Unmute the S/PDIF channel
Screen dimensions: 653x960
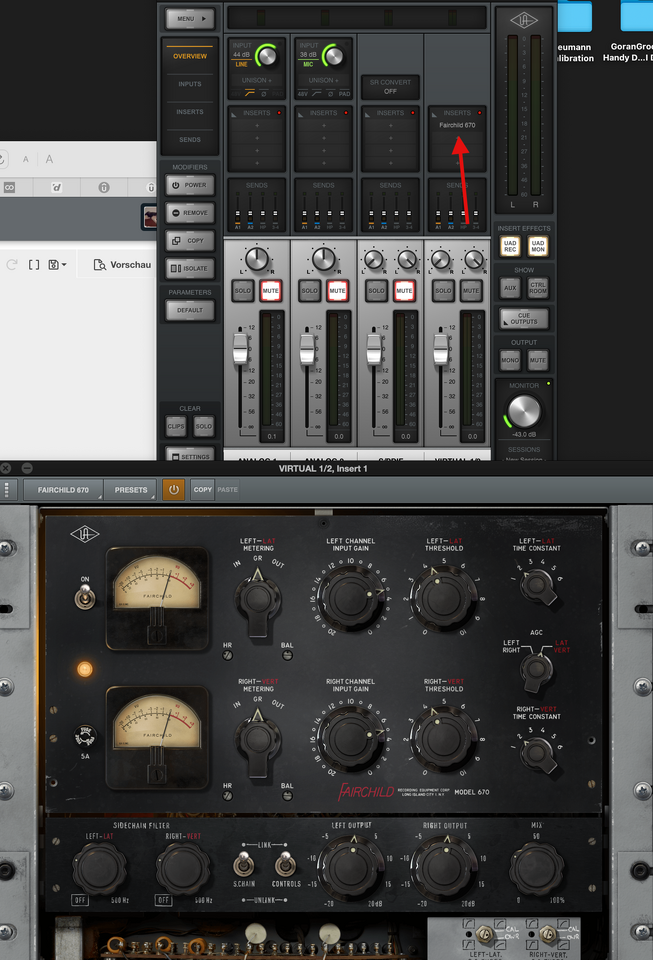[x=404, y=291]
